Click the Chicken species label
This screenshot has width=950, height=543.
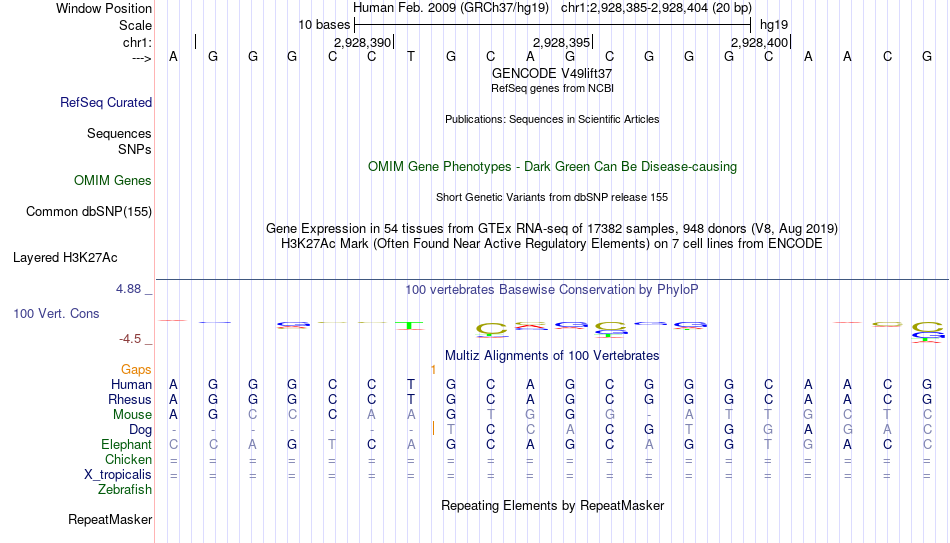[x=128, y=459]
